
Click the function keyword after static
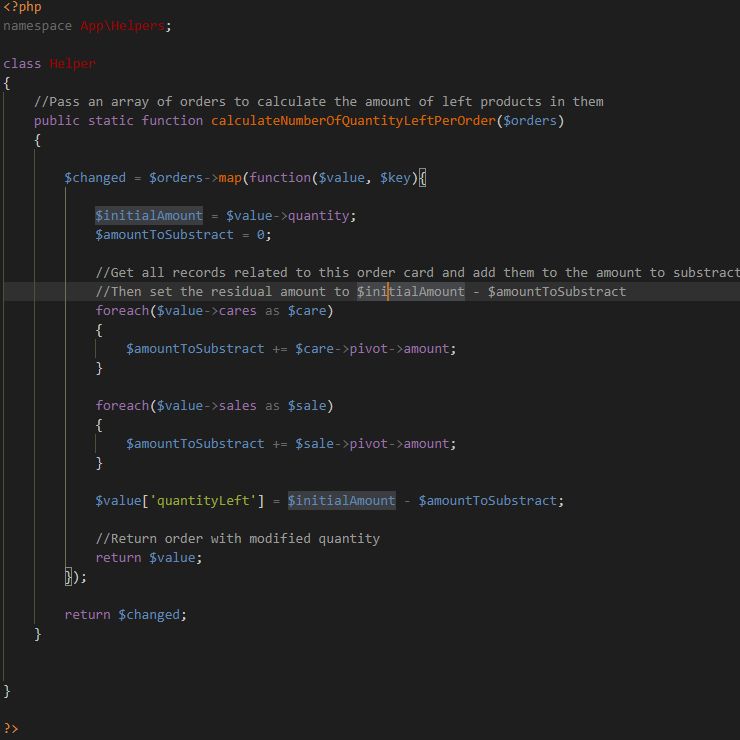pos(172,121)
